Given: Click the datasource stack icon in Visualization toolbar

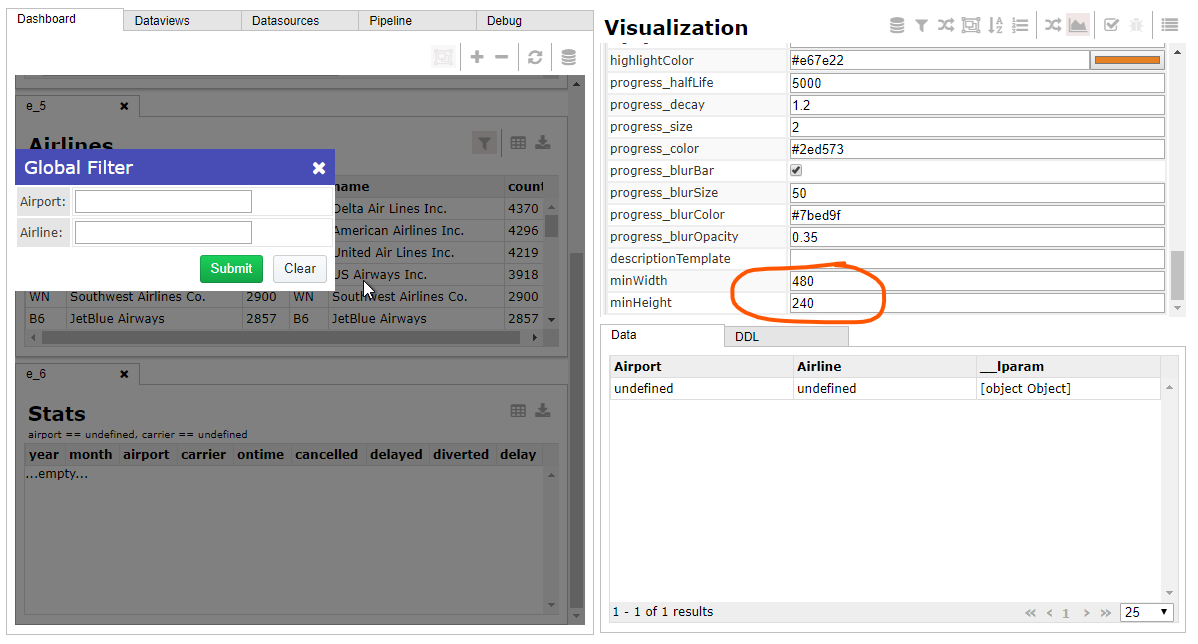Looking at the screenshot, I should tap(896, 24).
